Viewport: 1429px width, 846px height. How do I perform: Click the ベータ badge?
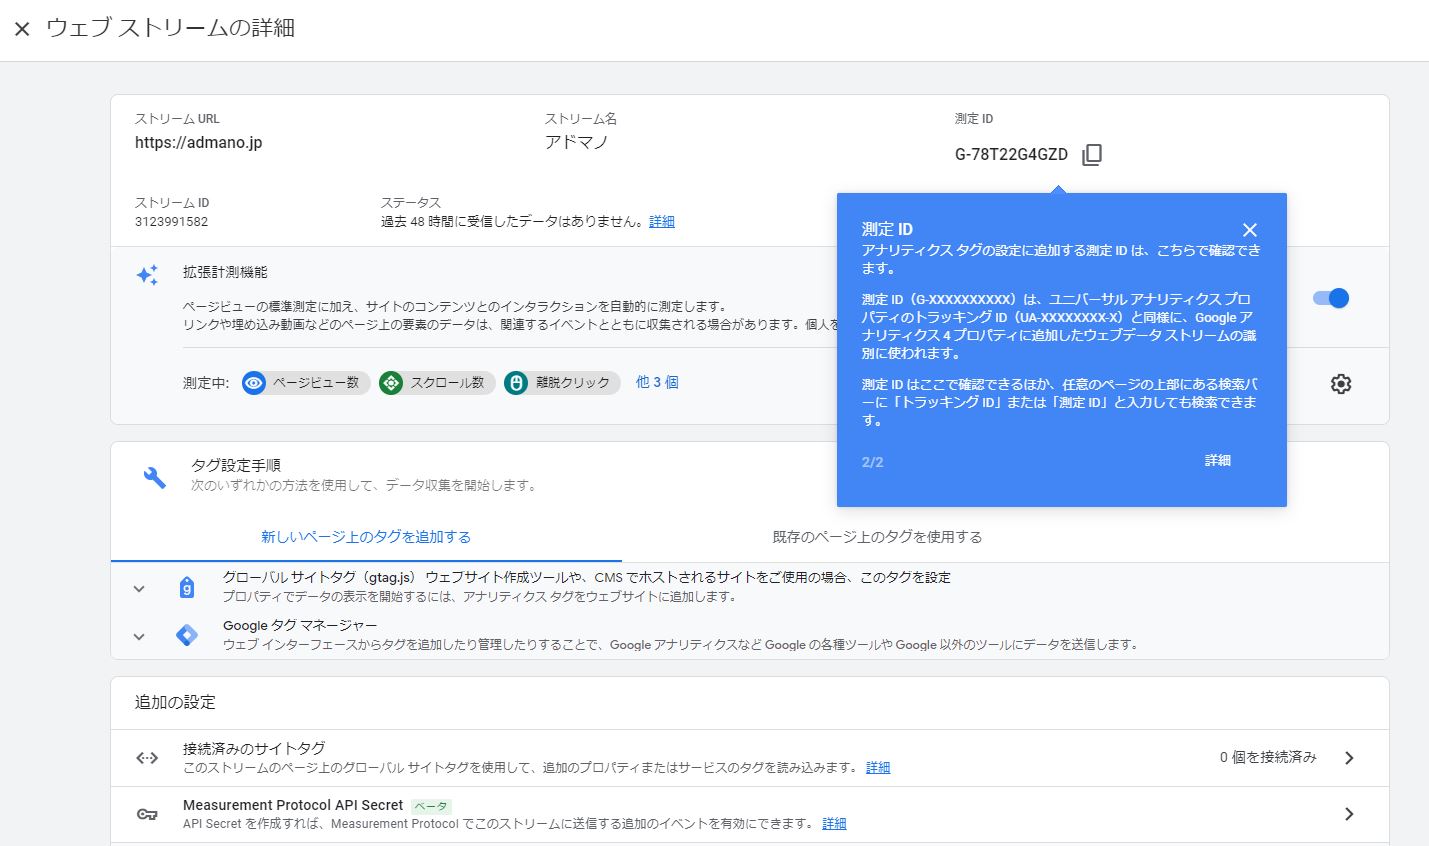431,806
